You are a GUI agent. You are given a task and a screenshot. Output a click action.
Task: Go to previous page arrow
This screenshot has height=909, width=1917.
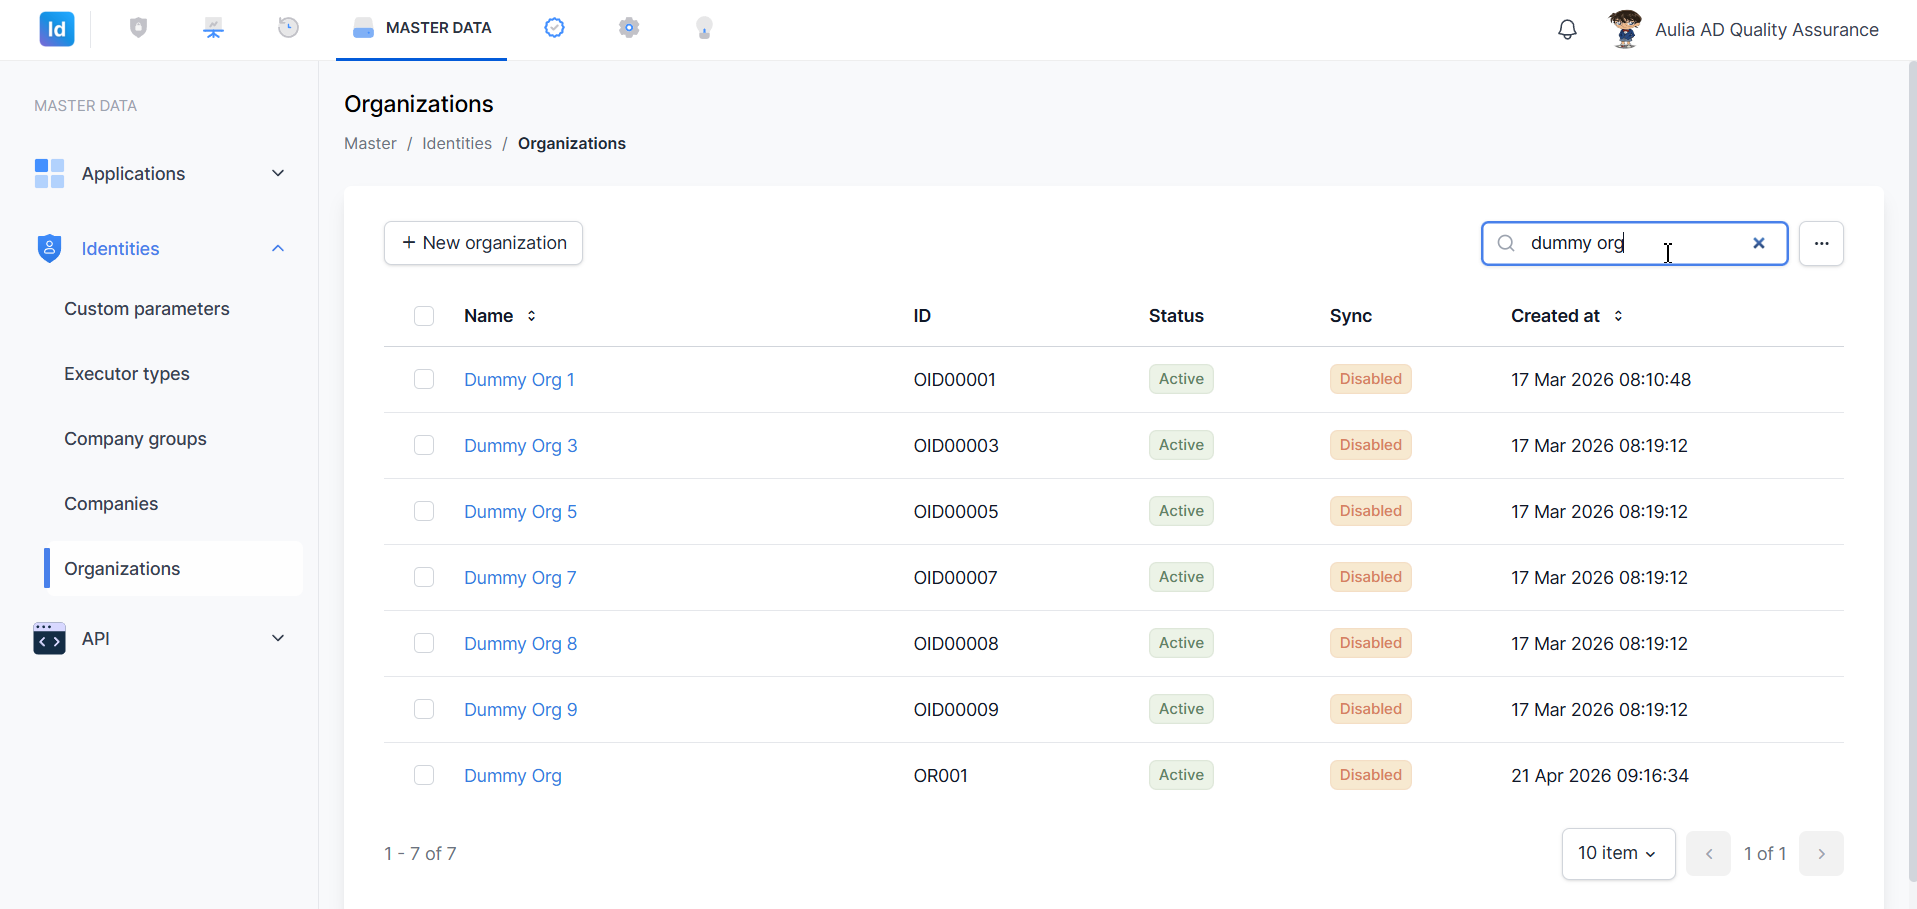point(1709,854)
